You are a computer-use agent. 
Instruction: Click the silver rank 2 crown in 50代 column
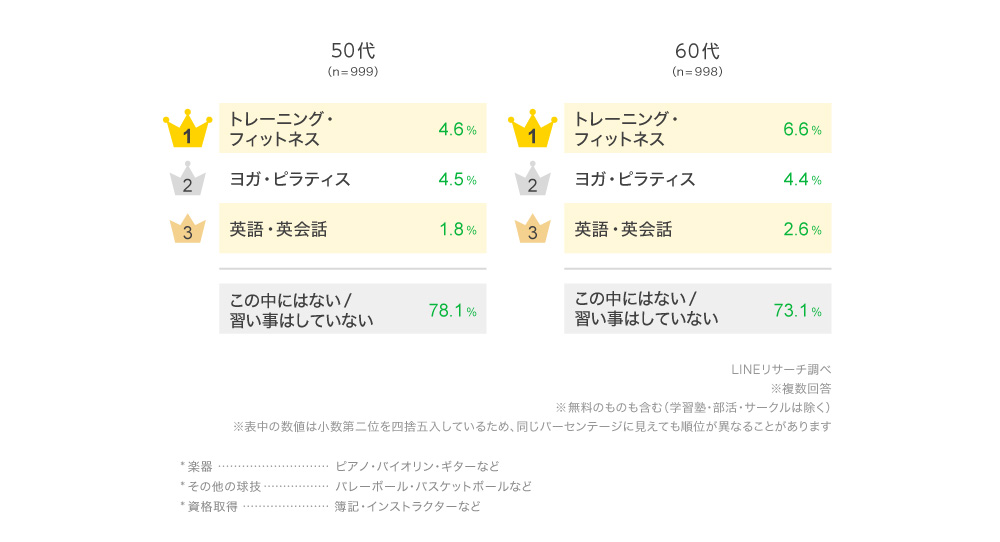coord(188,179)
